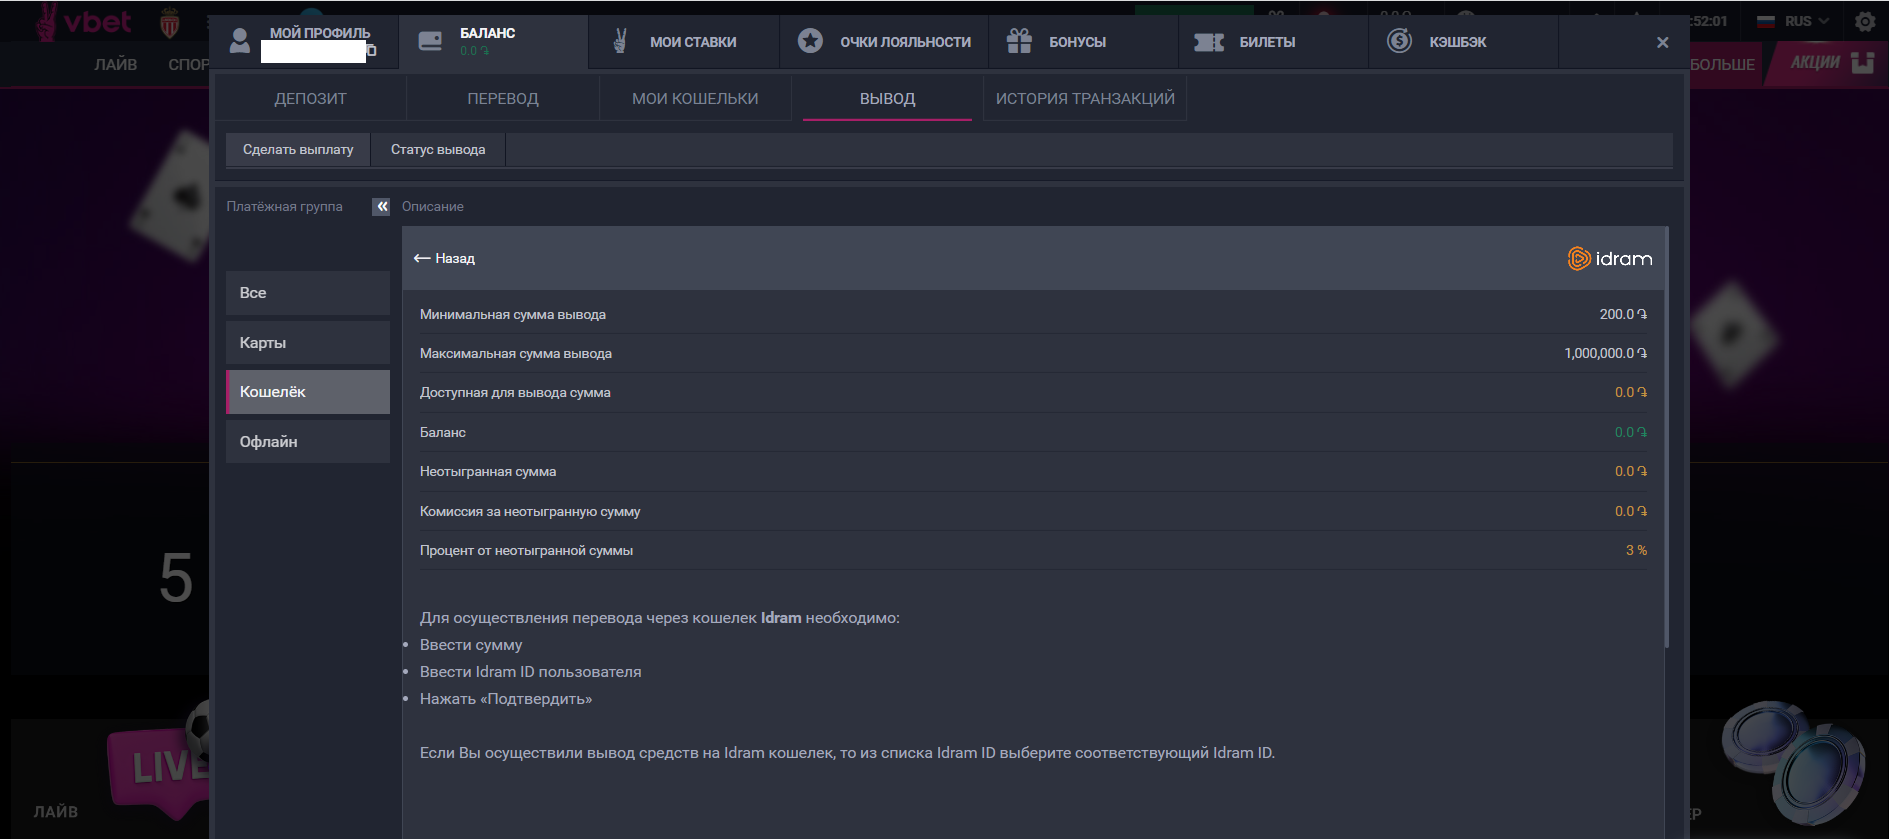Switch to МОИ КОШЕЛЬКИ sub-tab

695,99
